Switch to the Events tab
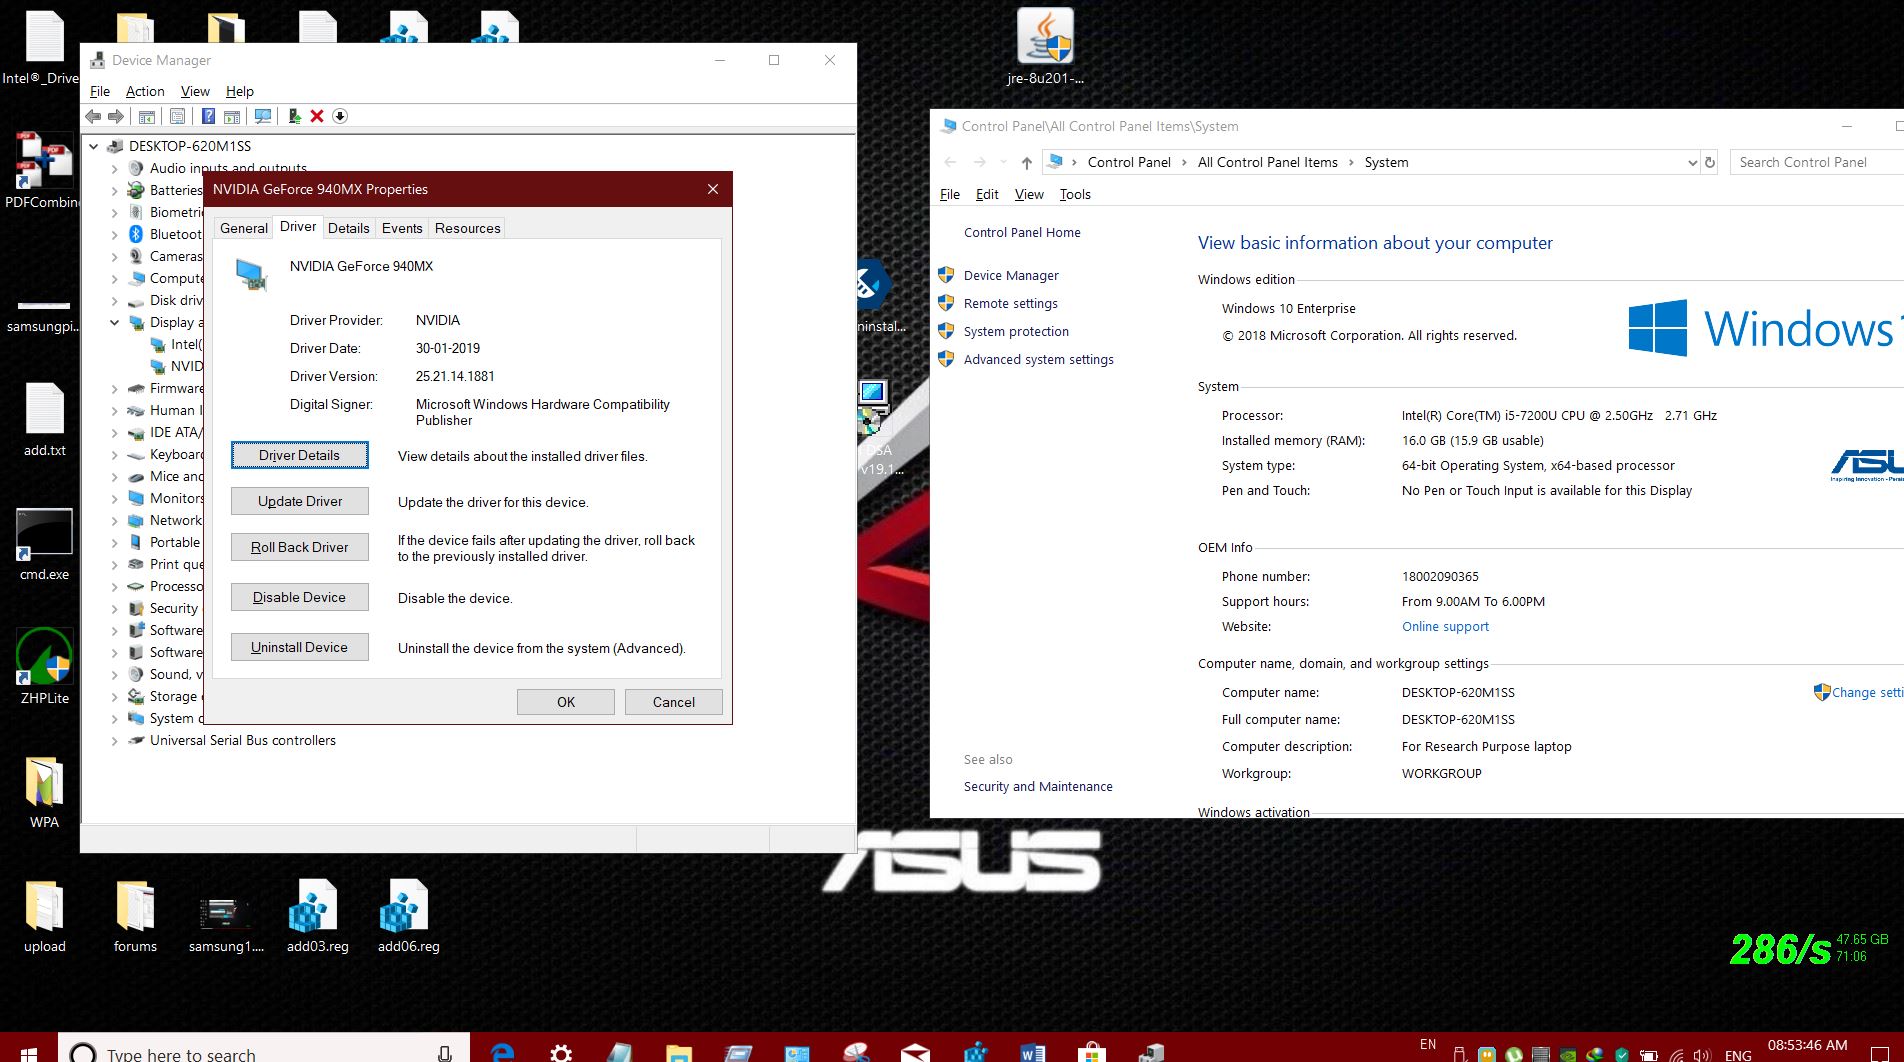Viewport: 1904px width, 1062px height. (x=402, y=228)
